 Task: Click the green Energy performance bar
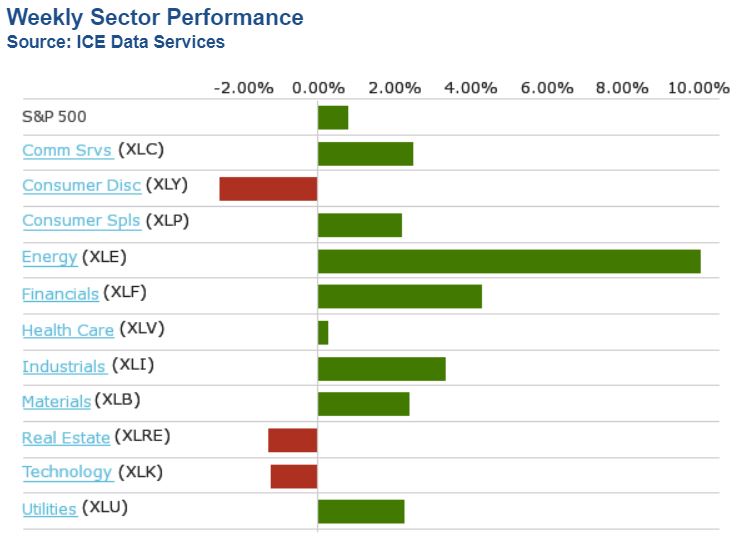point(509,261)
